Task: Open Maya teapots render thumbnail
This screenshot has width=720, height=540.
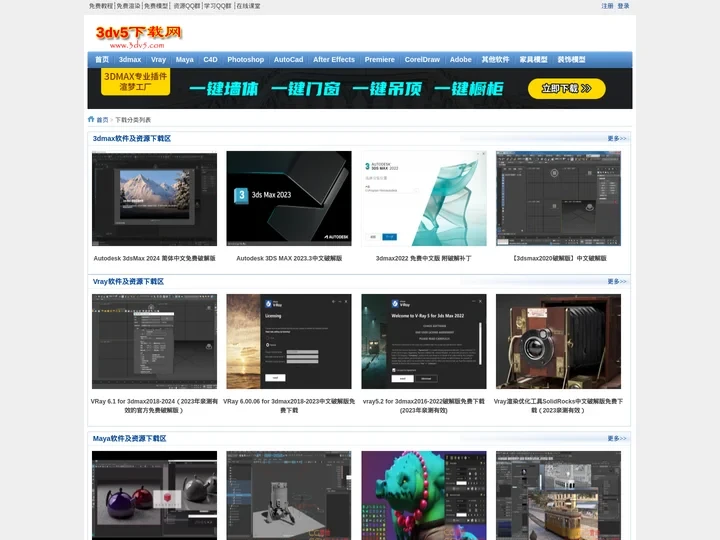Action: 154,495
